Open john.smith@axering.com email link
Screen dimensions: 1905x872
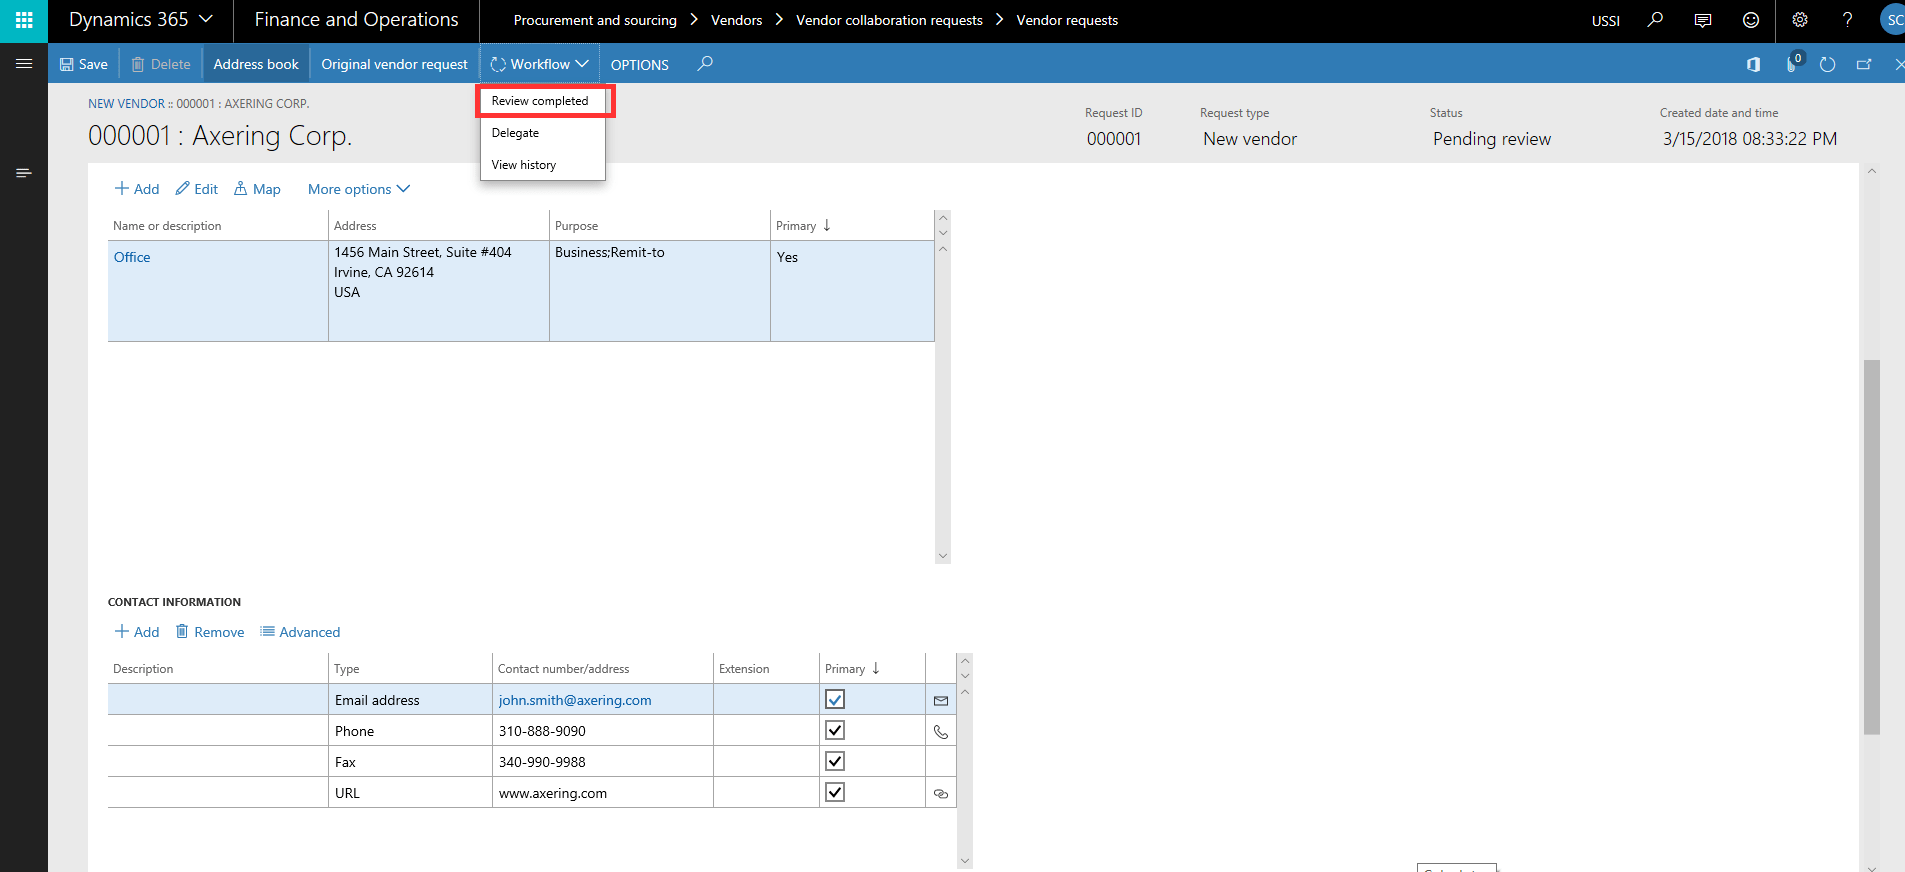click(575, 700)
